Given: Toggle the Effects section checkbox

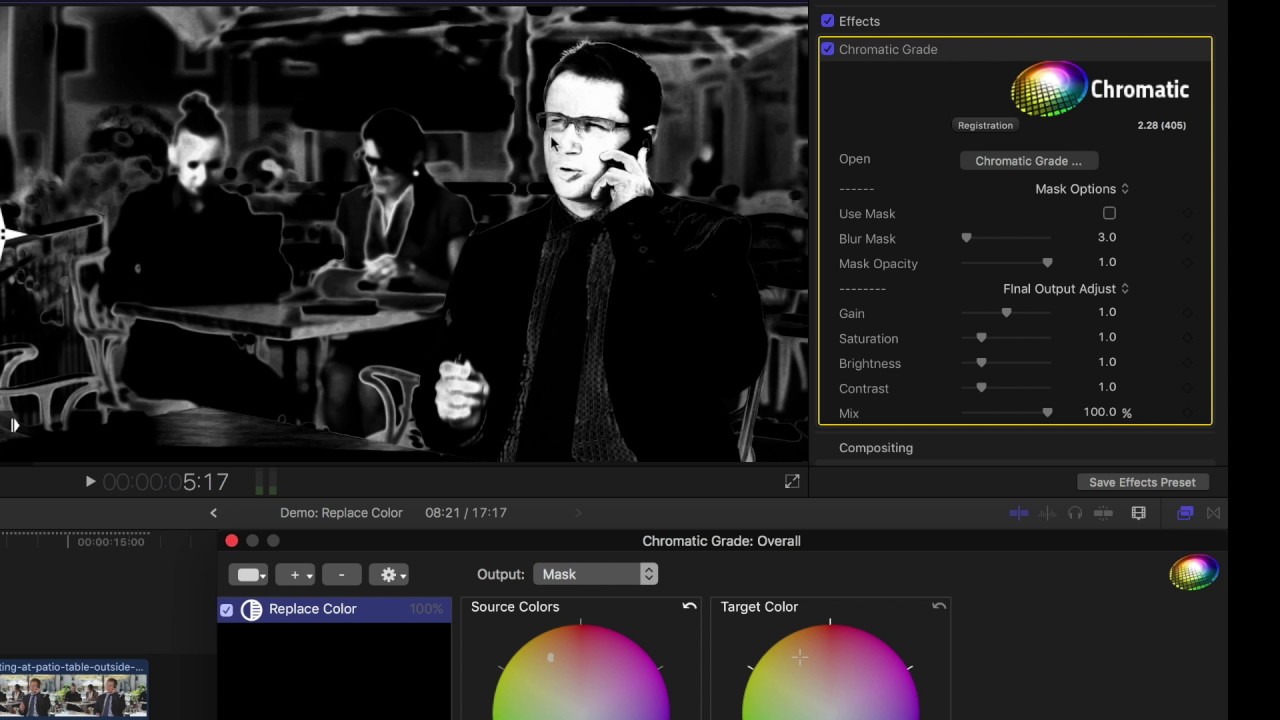Looking at the screenshot, I should [827, 21].
